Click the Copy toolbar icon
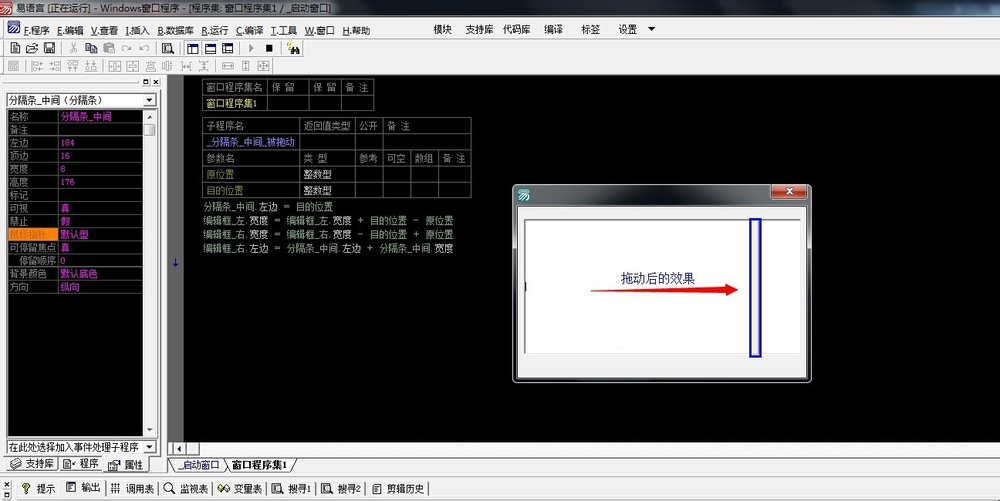Viewport: 1000px width, 501px height. pyautogui.click(x=91, y=47)
